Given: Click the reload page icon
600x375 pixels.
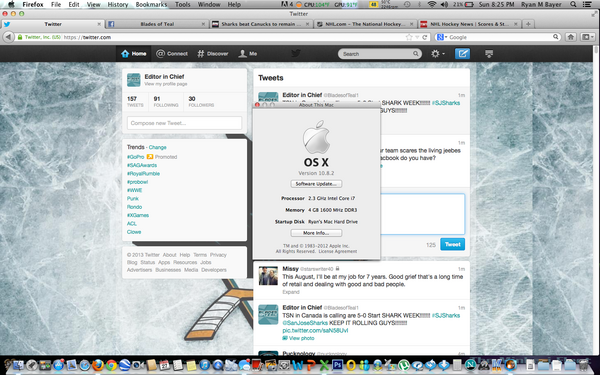Looking at the screenshot, I should pyautogui.click(x=424, y=37).
